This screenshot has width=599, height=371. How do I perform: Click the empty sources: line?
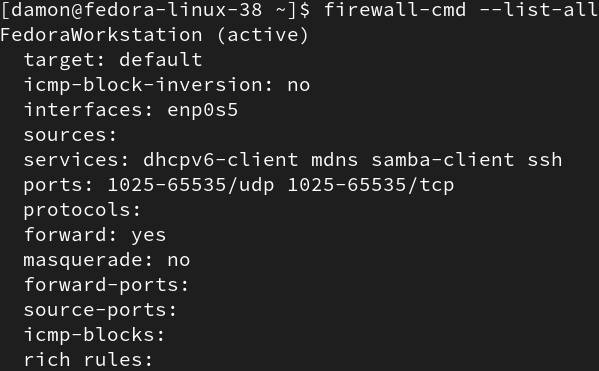[x=70, y=135]
